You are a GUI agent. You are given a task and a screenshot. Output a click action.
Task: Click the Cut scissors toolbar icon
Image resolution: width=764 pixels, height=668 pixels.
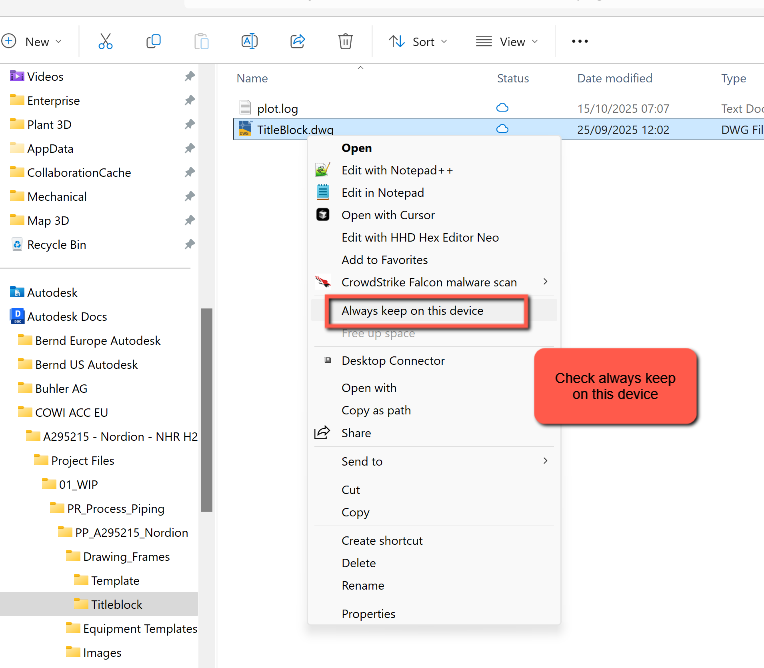coord(105,41)
